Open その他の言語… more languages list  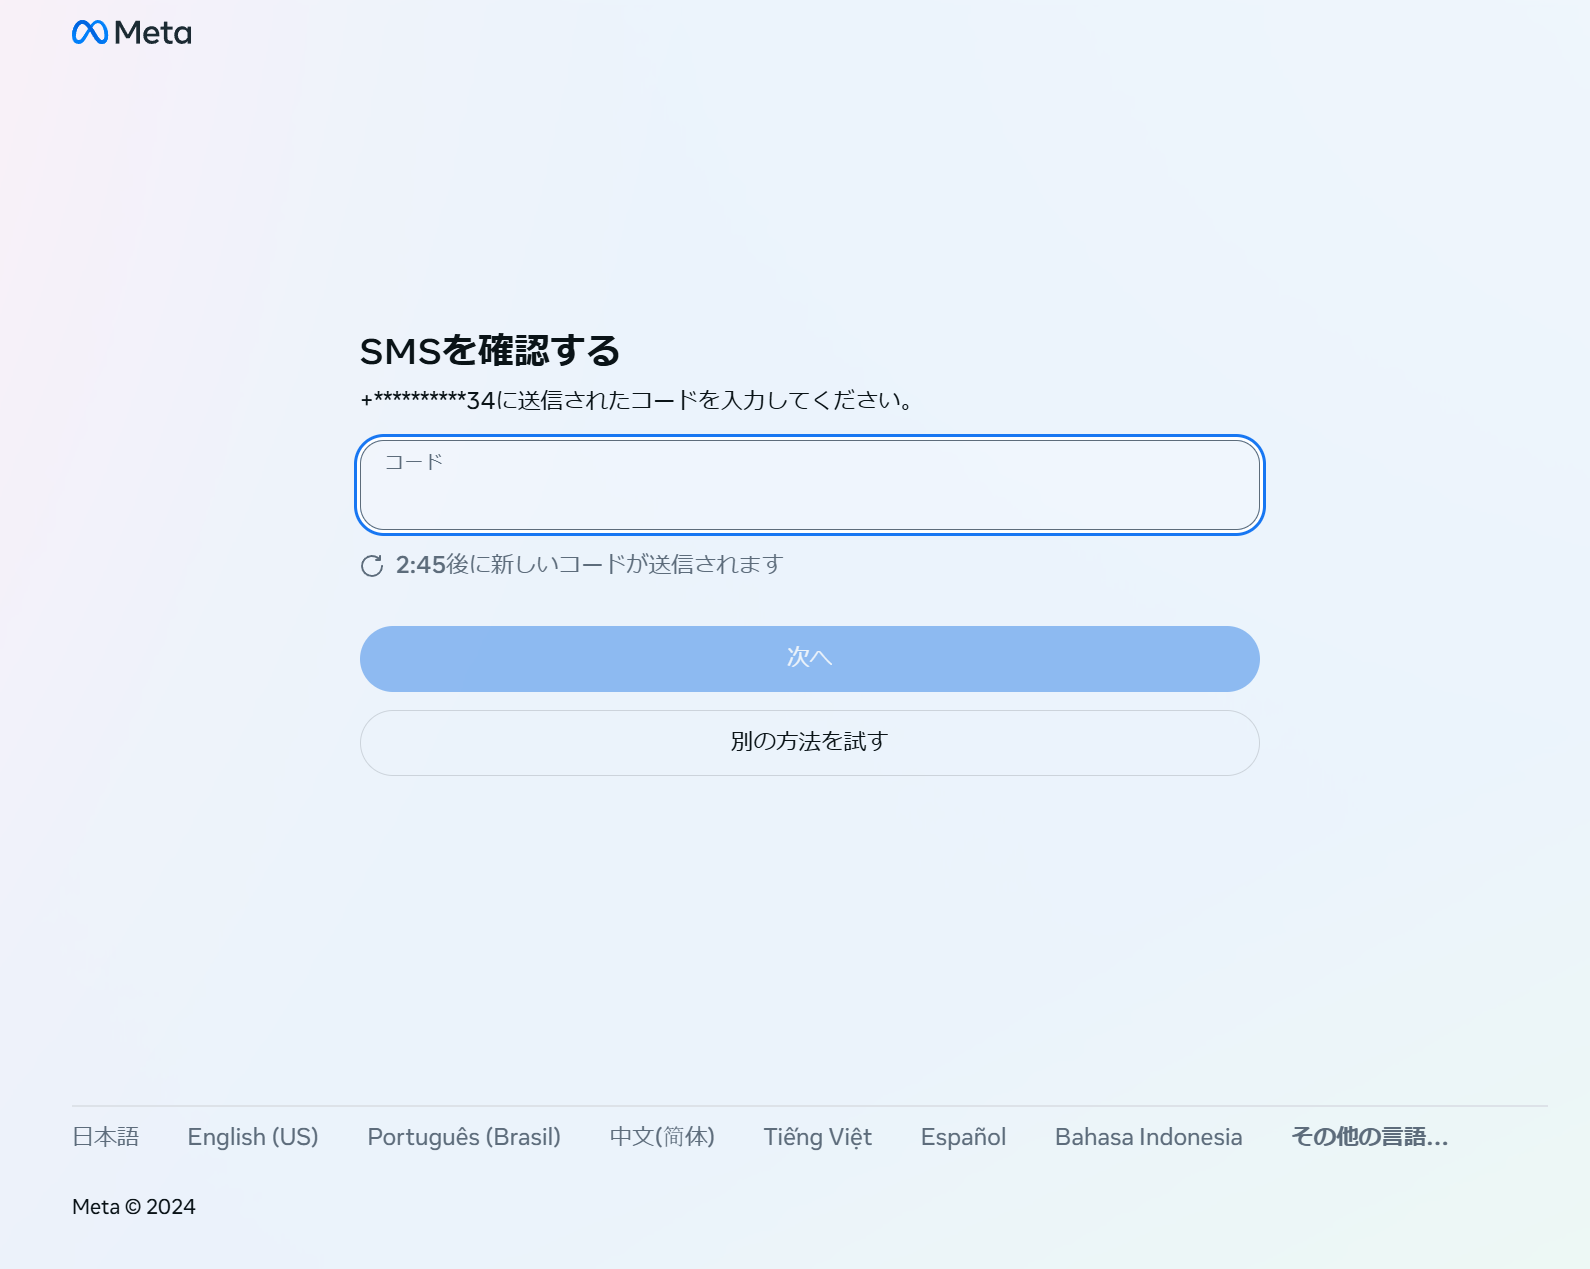1369,1137
